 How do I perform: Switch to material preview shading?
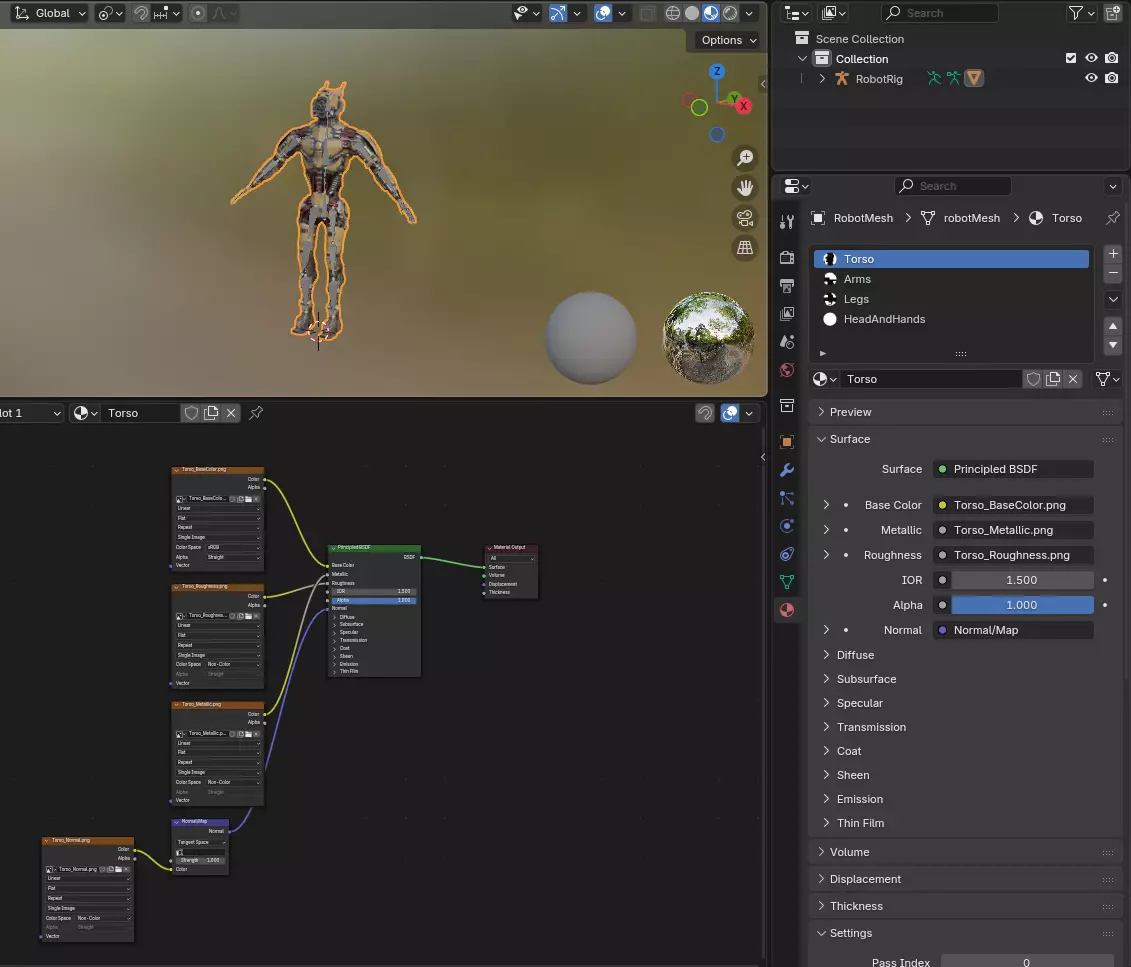click(x=710, y=13)
